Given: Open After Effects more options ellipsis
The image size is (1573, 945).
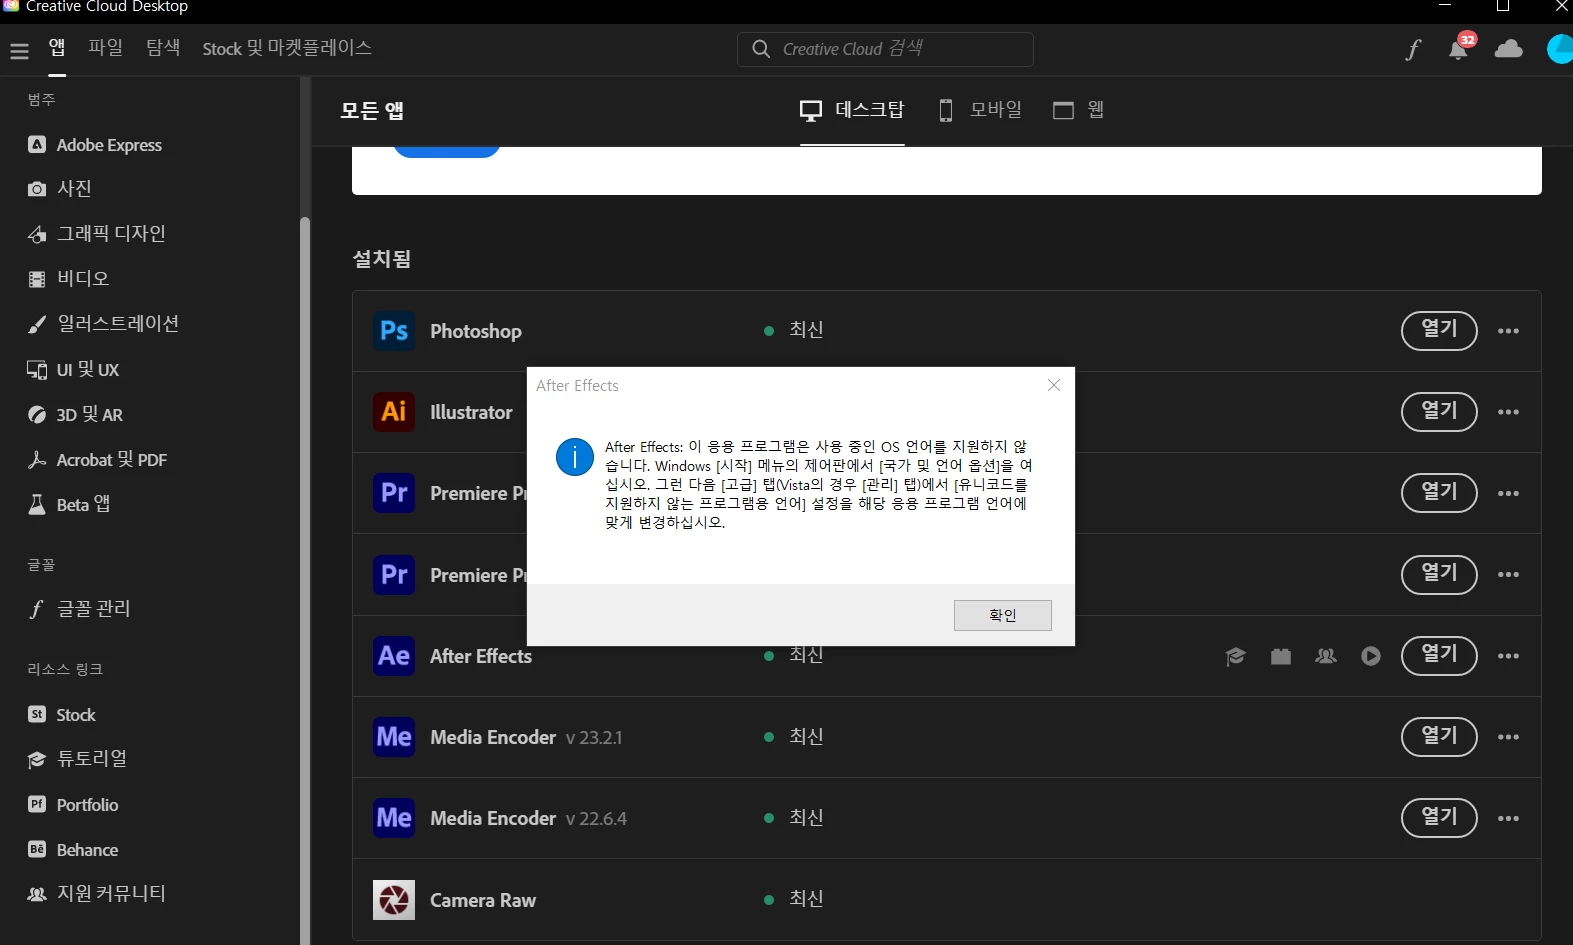Looking at the screenshot, I should 1508,656.
